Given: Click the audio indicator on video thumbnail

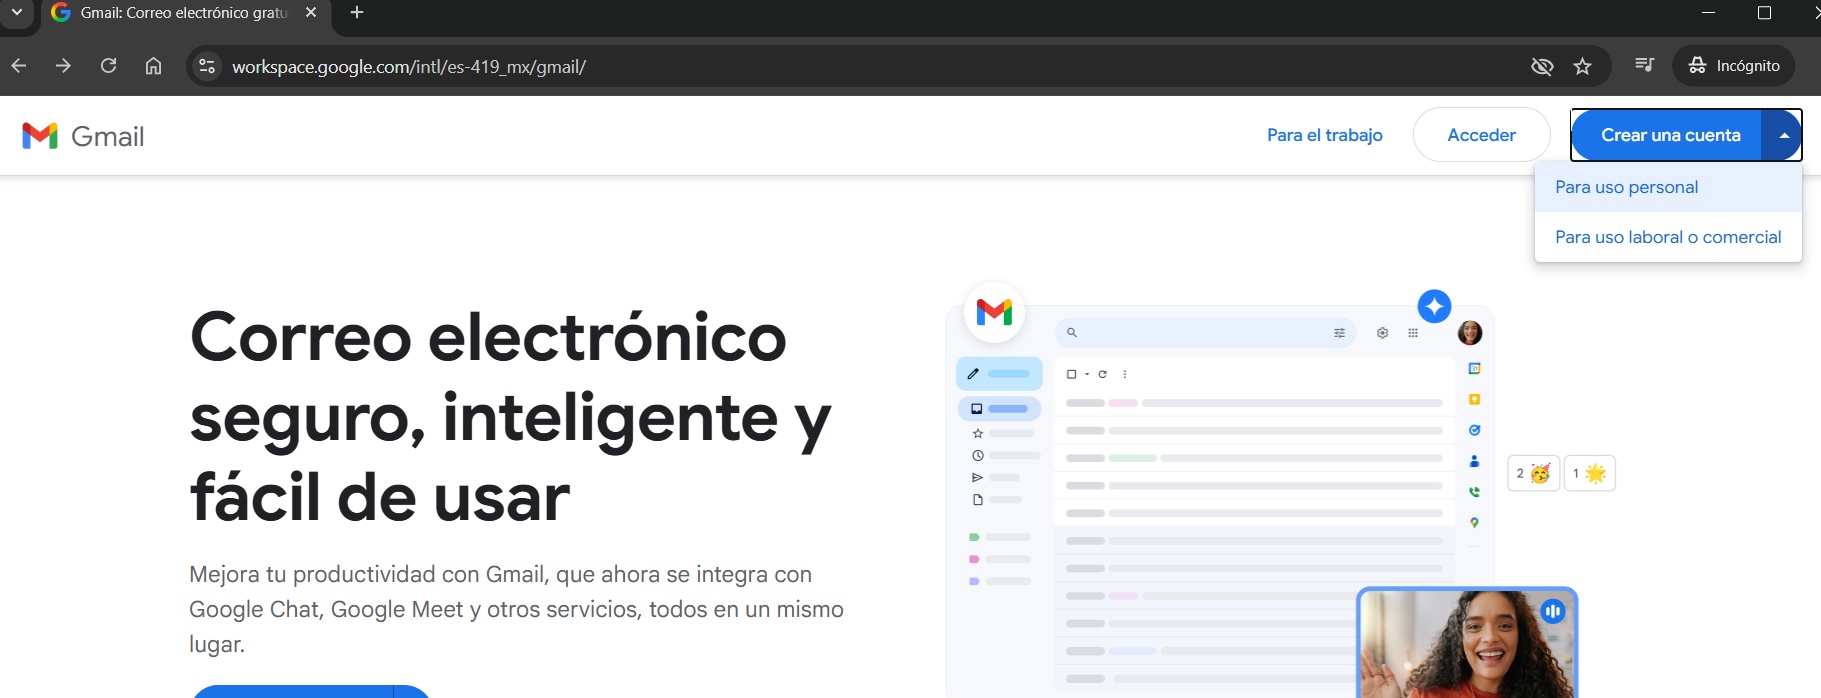Looking at the screenshot, I should coord(1552,611).
